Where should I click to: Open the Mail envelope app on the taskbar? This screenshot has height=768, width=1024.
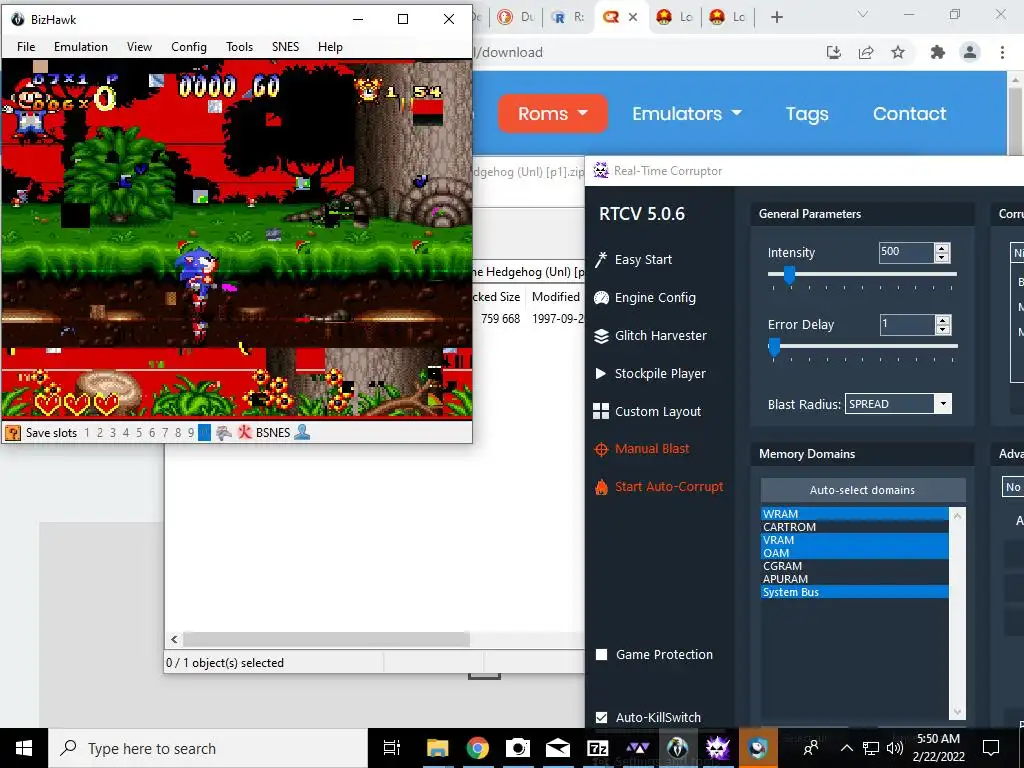(x=558, y=748)
